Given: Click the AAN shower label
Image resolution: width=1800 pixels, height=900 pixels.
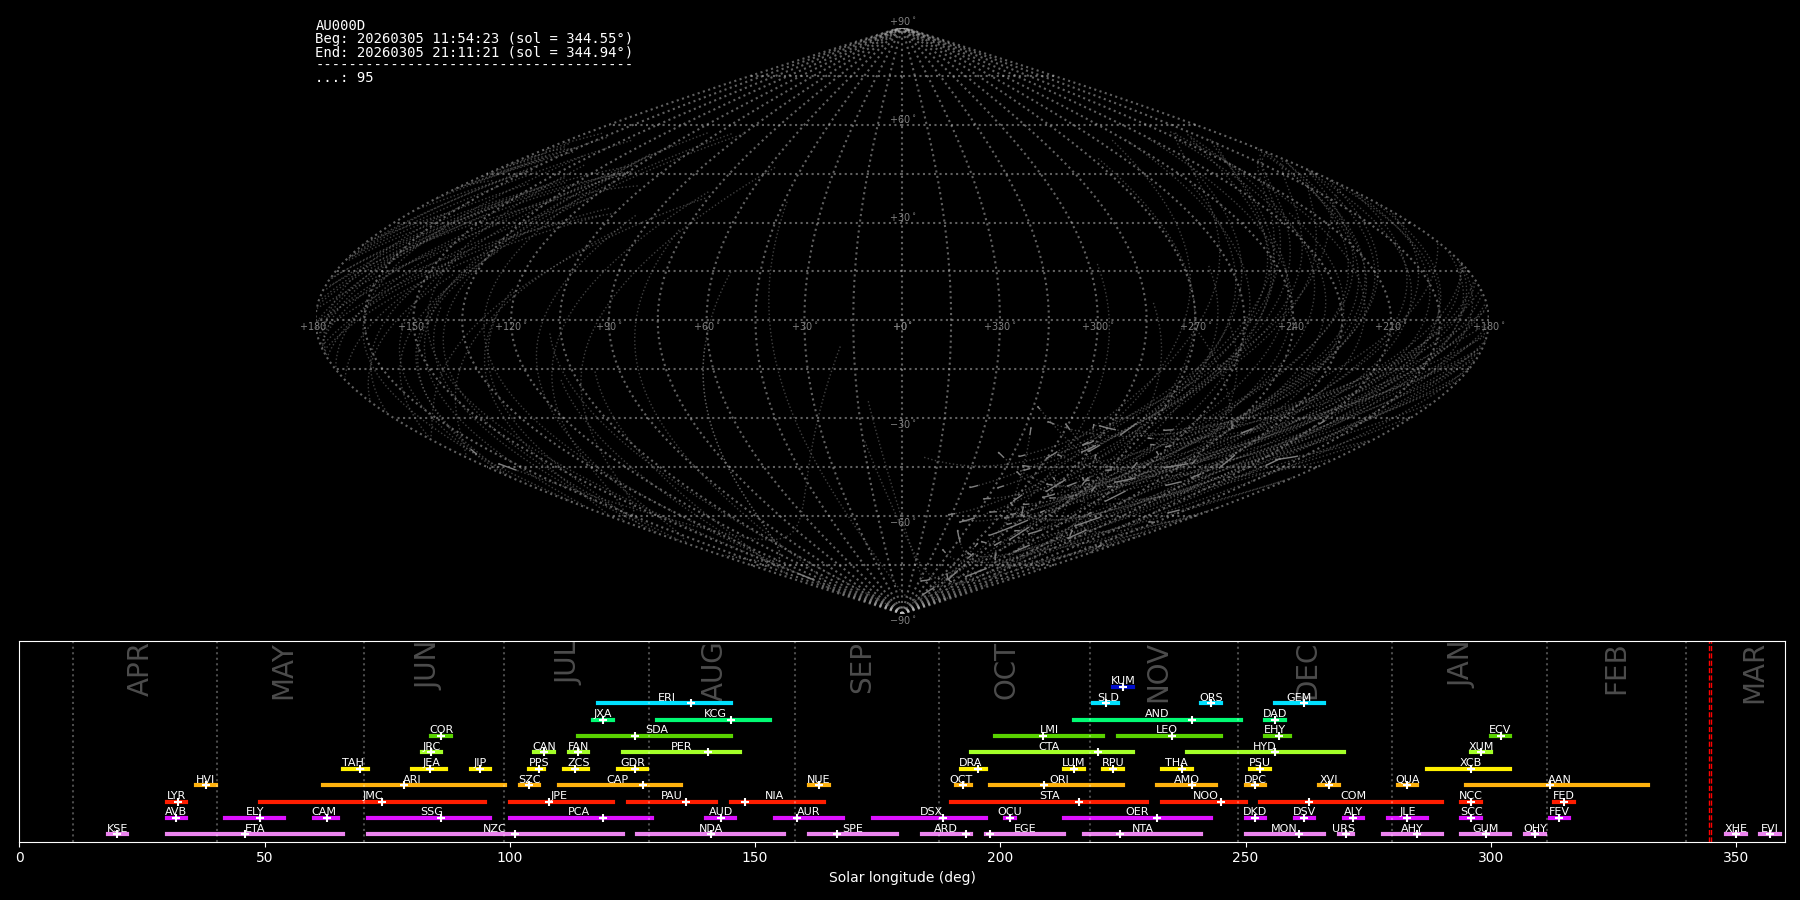Looking at the screenshot, I should 1560,780.
